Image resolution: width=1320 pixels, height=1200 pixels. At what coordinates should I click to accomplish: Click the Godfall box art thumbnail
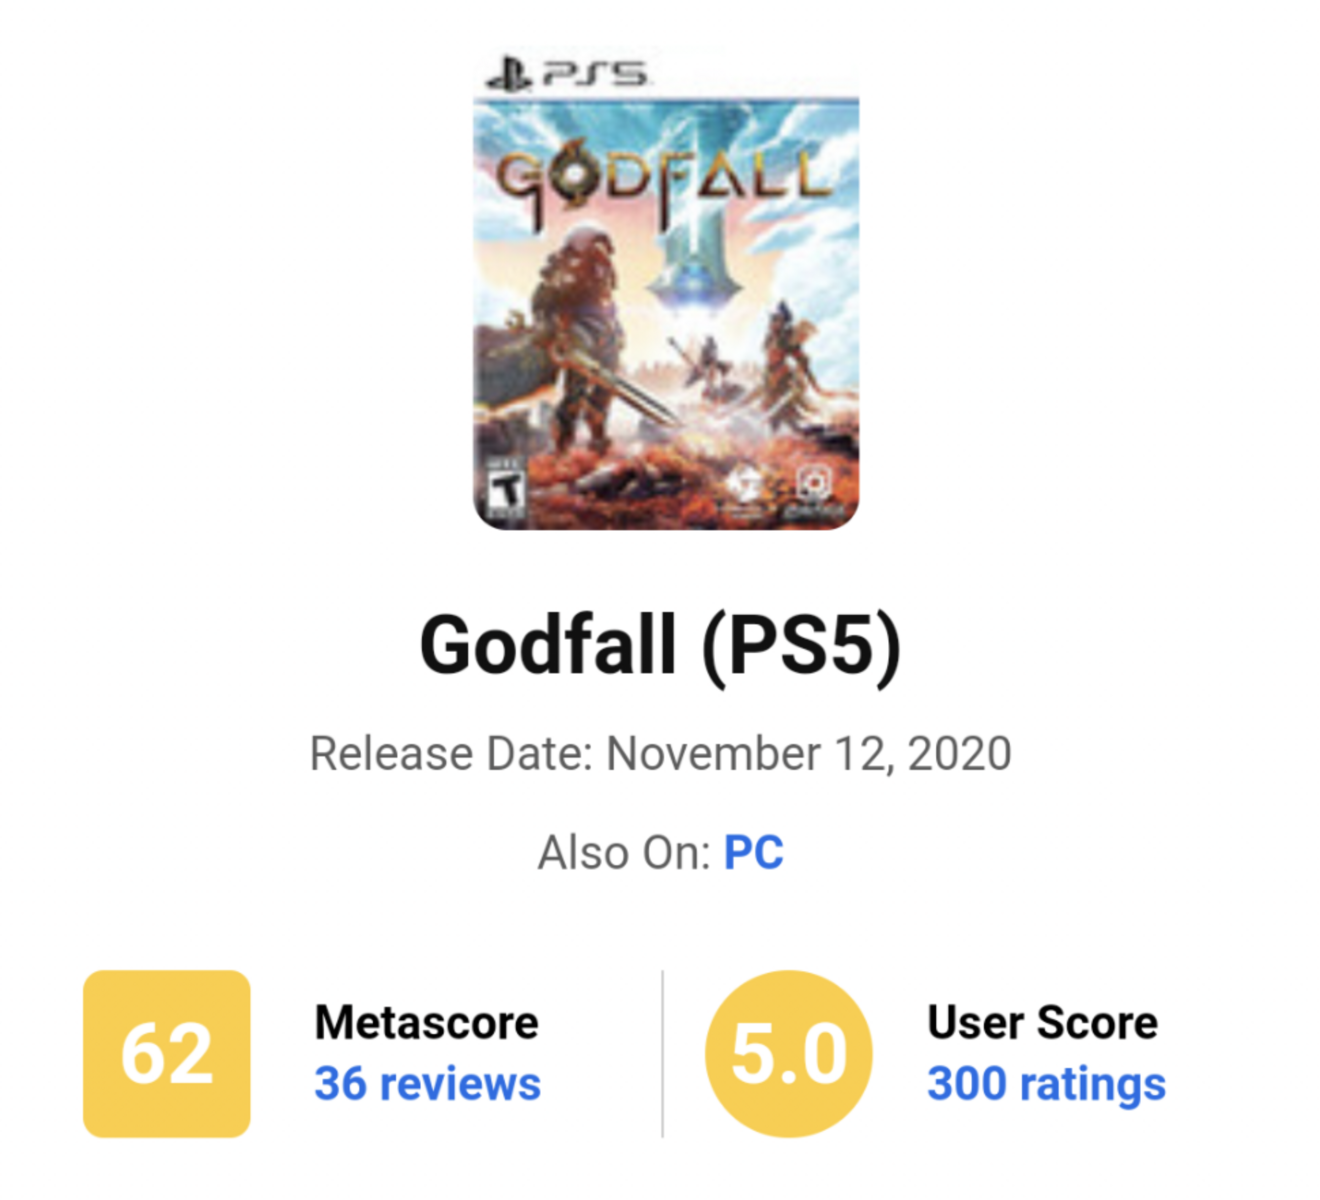click(x=666, y=288)
